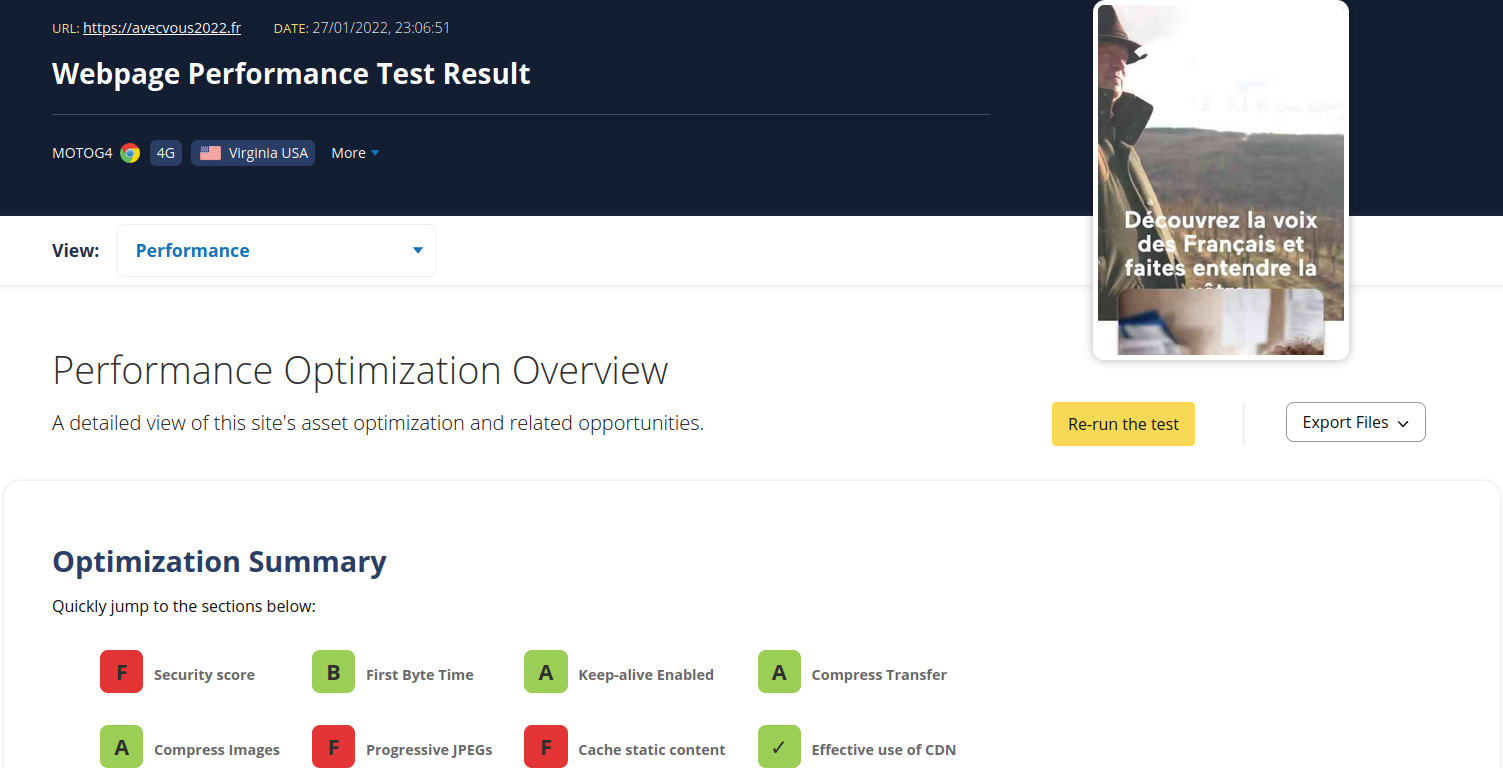Screen dimensions: 1503x768
Task: Open the More options dropdown
Action: coord(354,152)
